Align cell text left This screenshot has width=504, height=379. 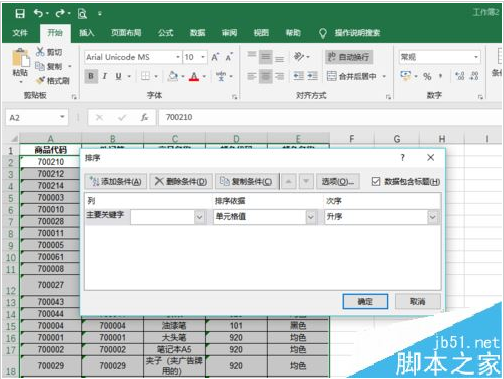point(252,76)
